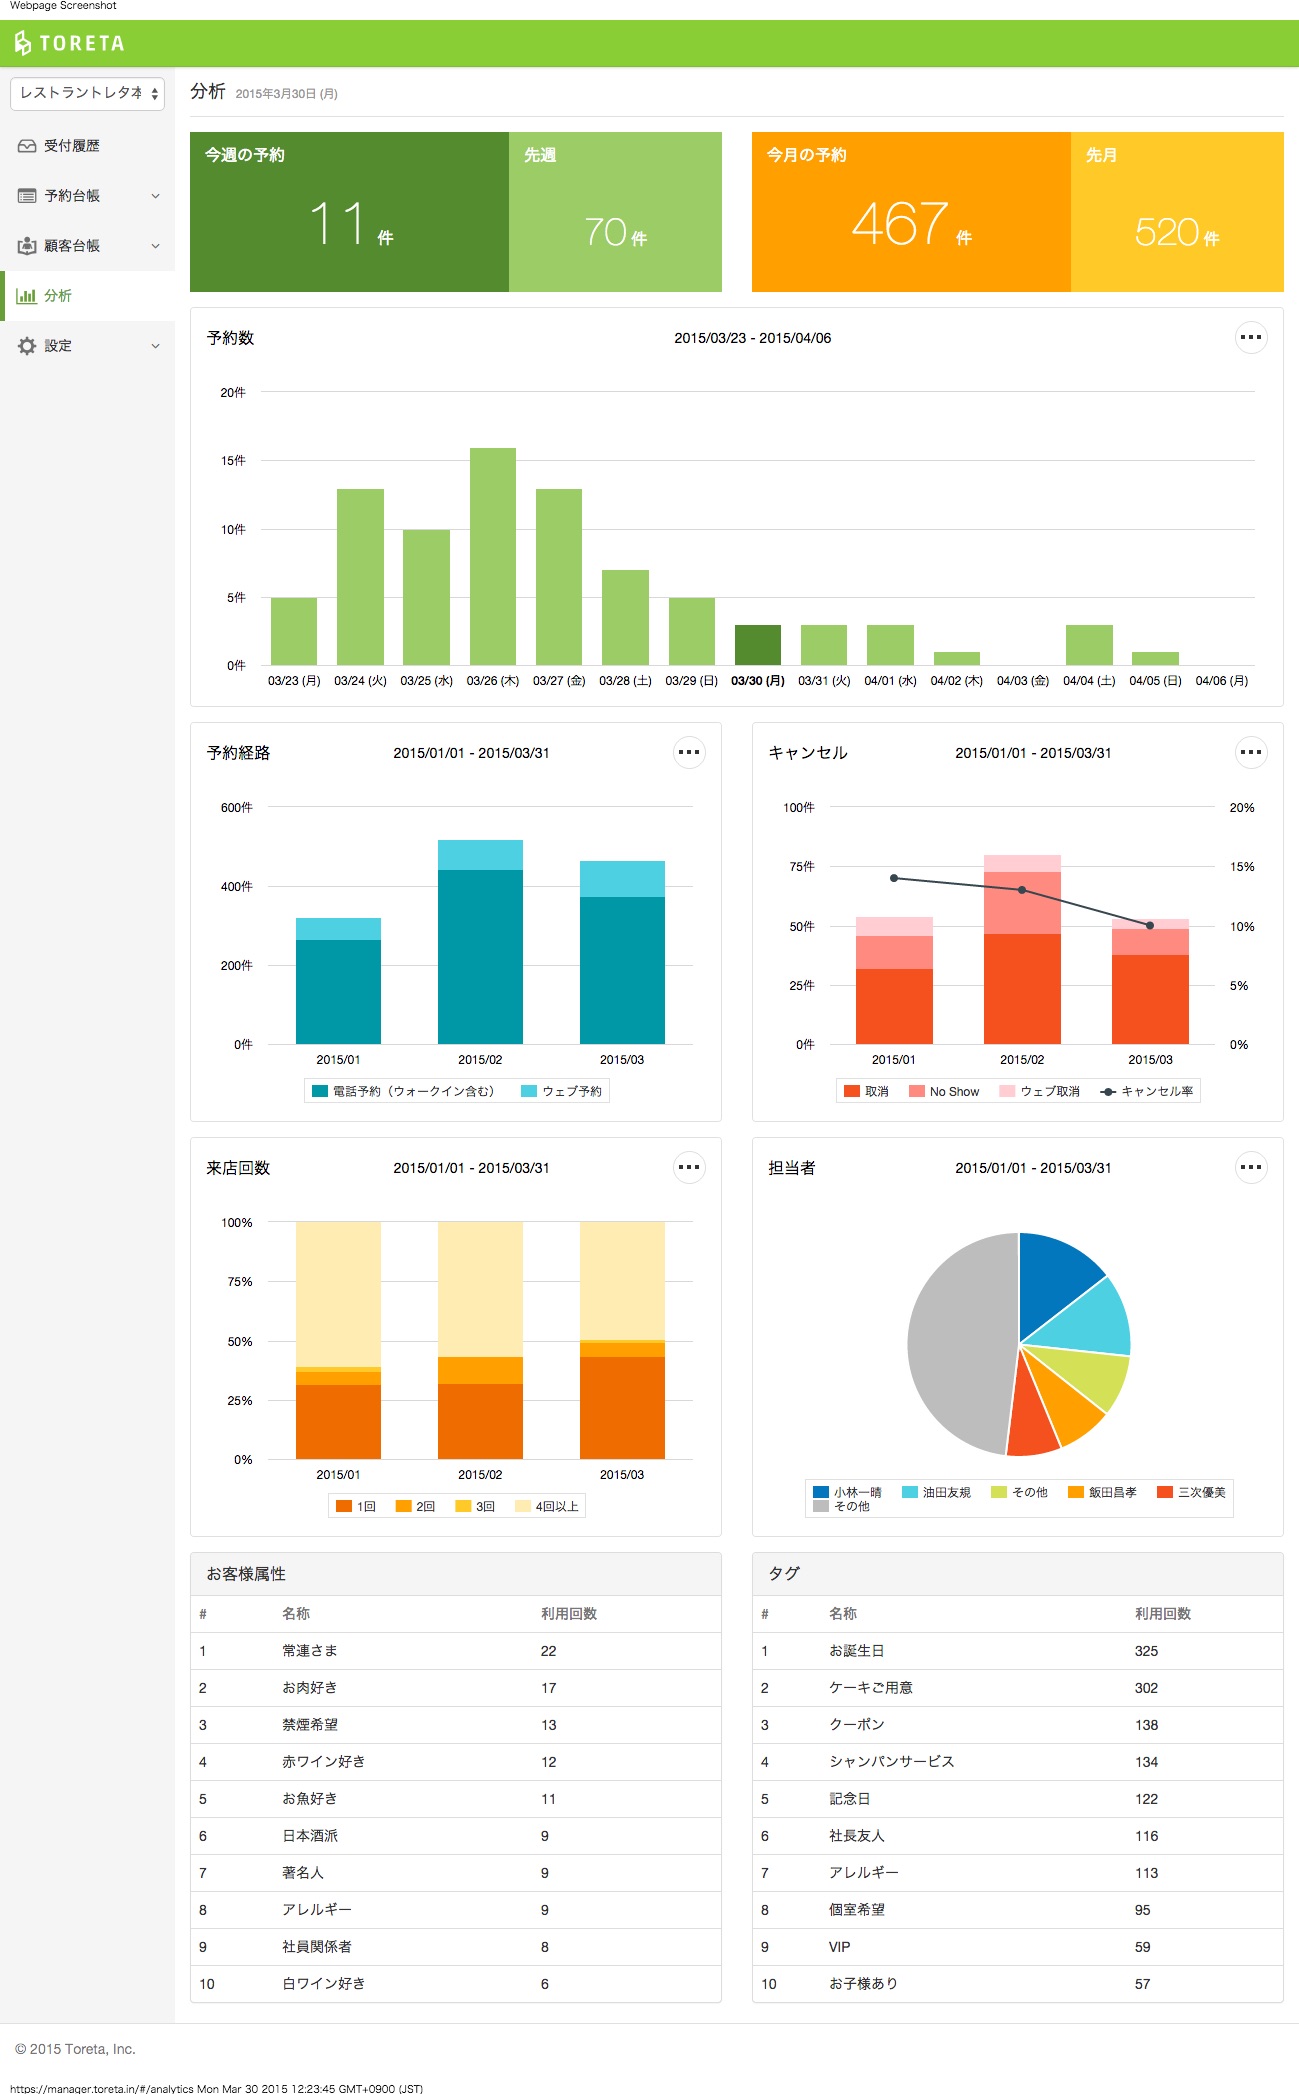Expand the 予約台帳 submenu chevron
1299x2094 pixels.
[155, 196]
